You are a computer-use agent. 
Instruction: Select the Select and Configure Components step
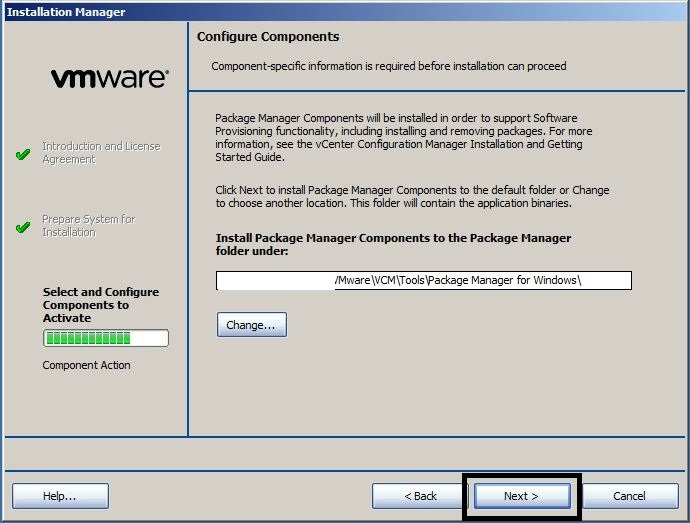(100, 305)
